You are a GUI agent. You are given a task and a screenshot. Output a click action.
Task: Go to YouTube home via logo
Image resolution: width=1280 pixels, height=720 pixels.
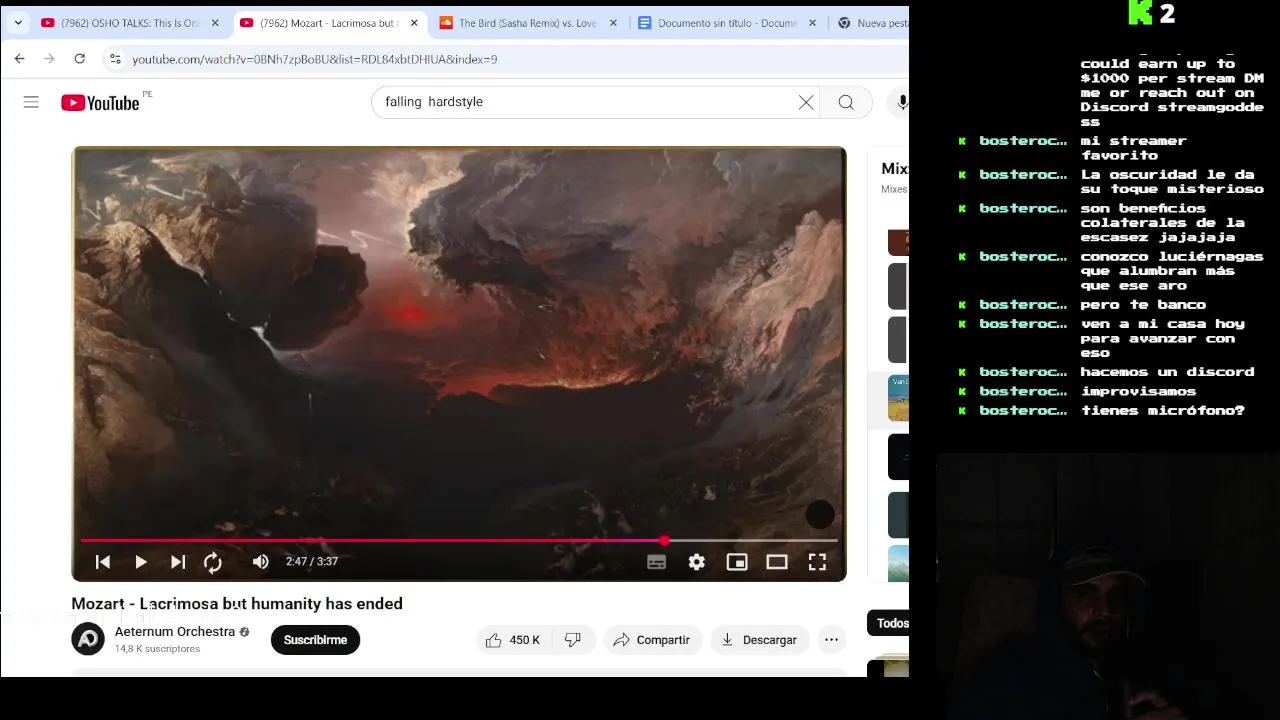coord(100,102)
